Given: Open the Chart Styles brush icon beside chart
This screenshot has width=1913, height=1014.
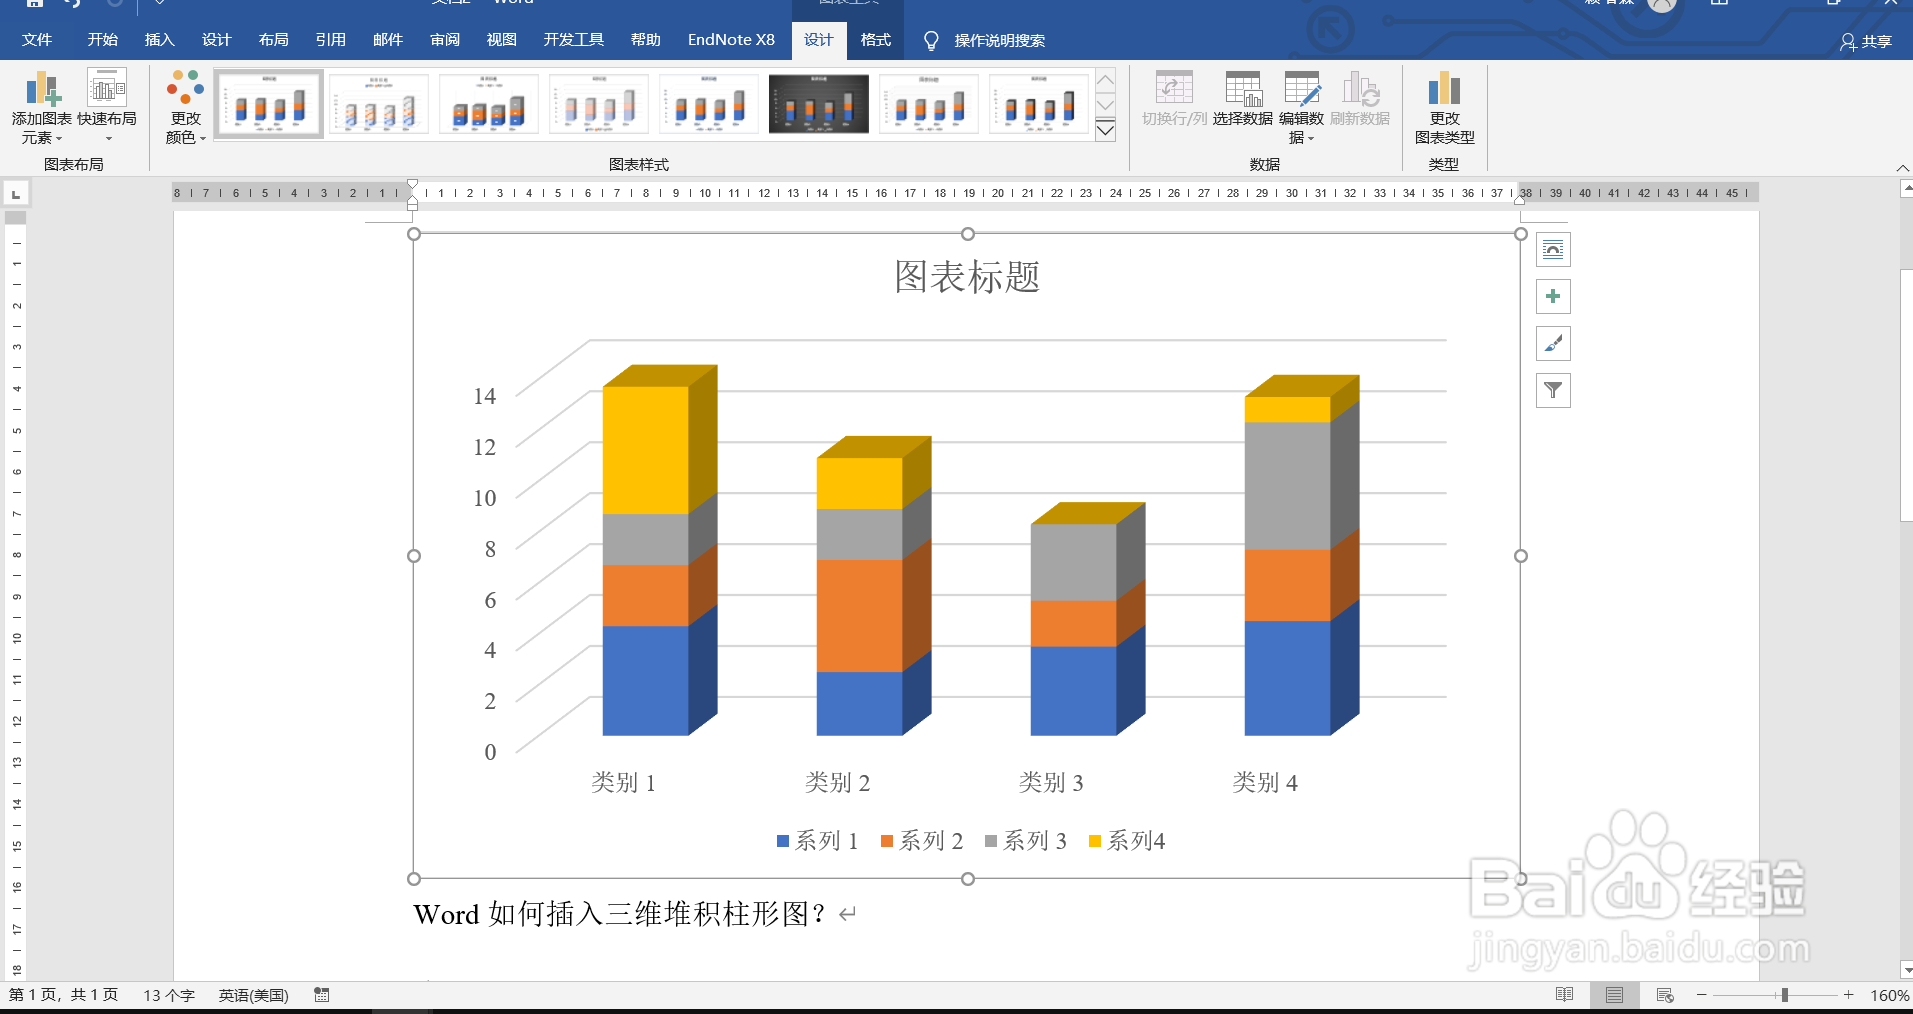Looking at the screenshot, I should [1553, 343].
